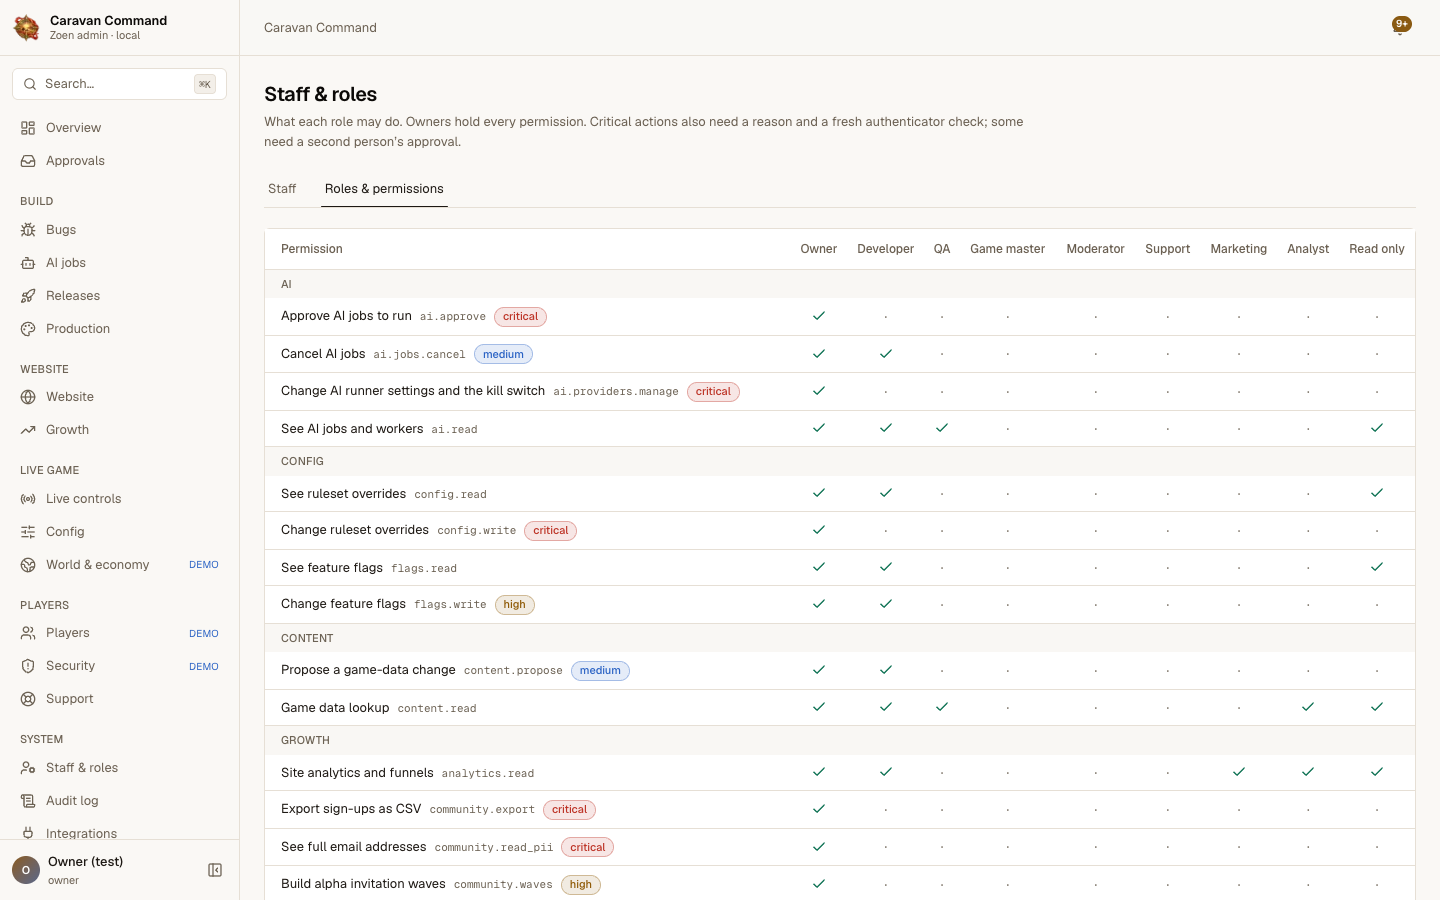
Task: Click Analyst checkmark for Game data lookup
Action: 1308,707
